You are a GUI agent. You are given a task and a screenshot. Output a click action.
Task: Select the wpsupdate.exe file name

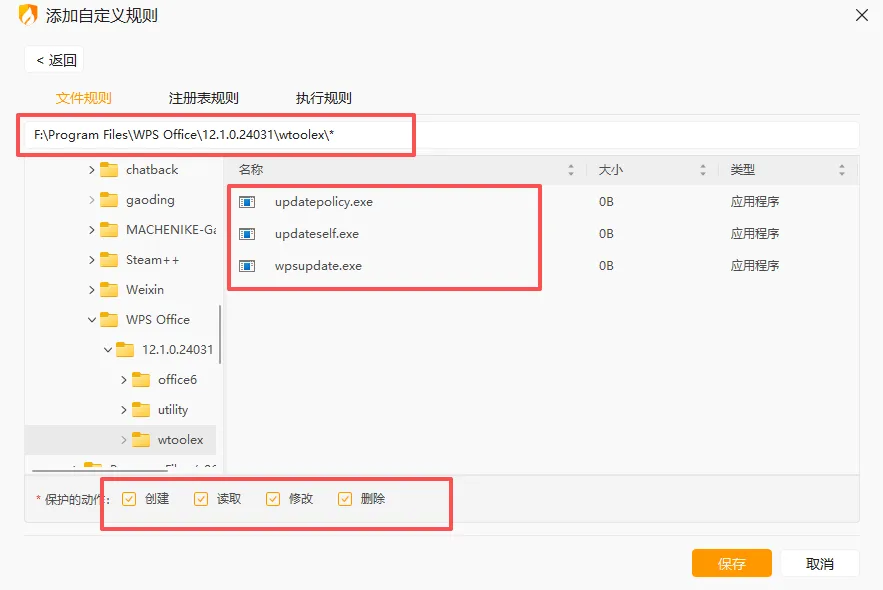318,266
